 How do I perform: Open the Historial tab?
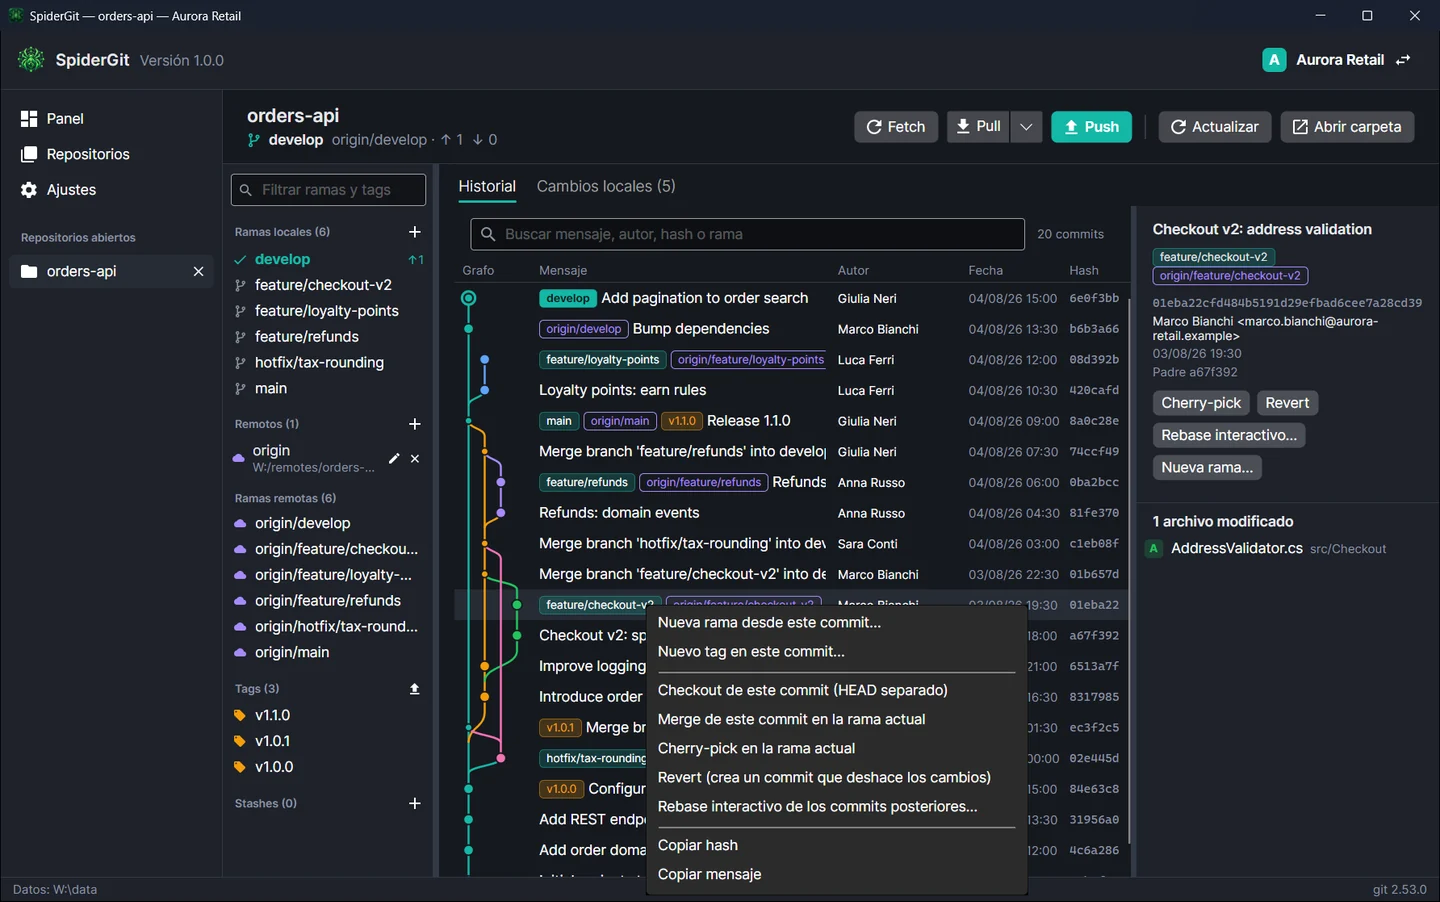click(x=487, y=186)
